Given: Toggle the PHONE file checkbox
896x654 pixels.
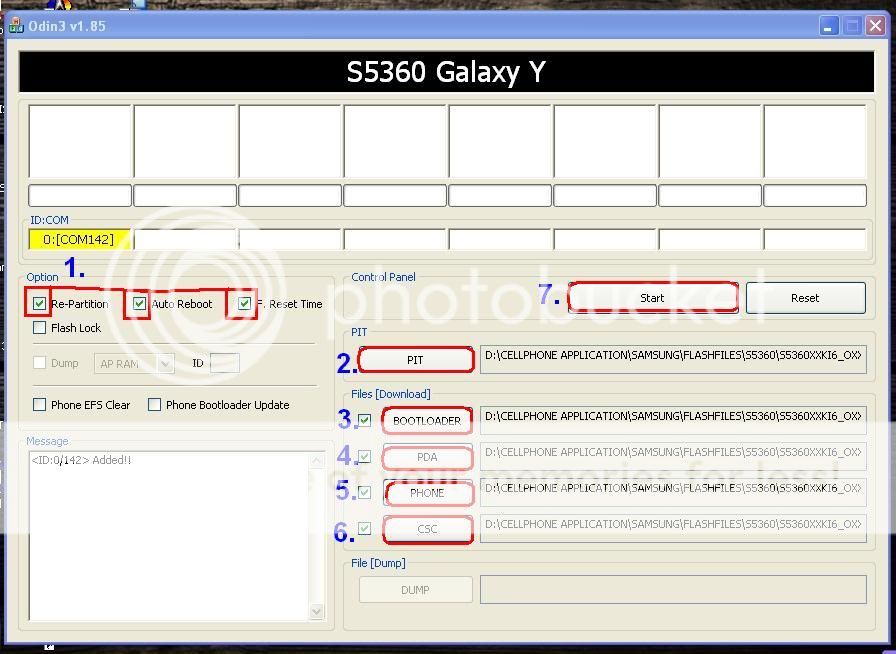Looking at the screenshot, I should 365,492.
